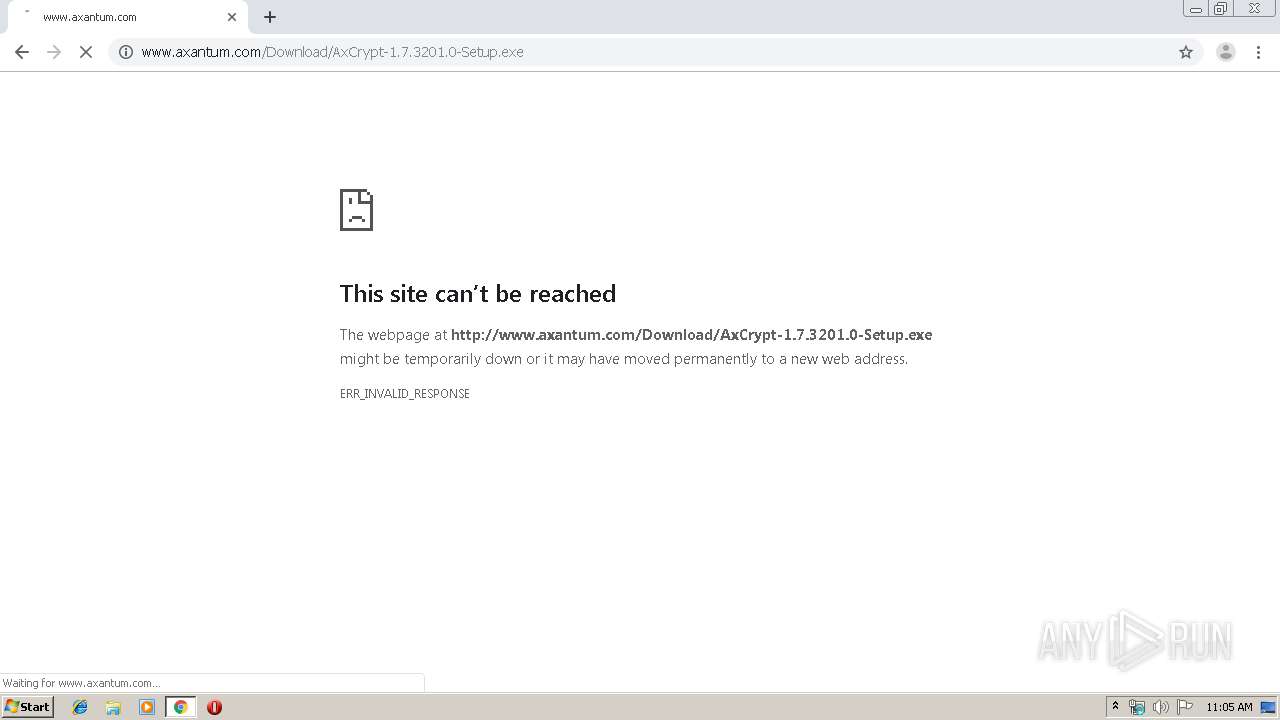Click the 11:05 AM clock

click(x=1229, y=707)
